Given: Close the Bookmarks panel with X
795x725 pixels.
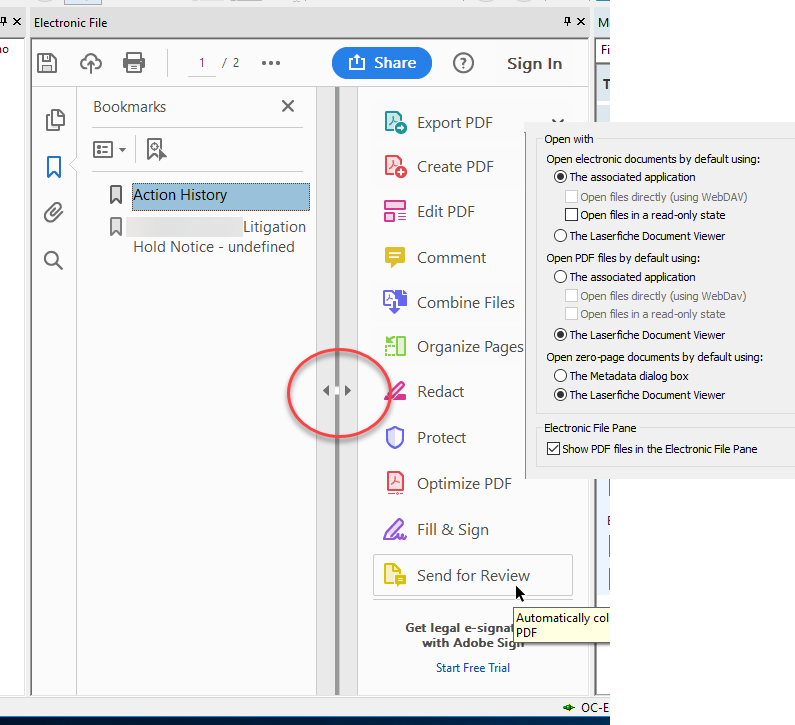Looking at the screenshot, I should pos(288,106).
